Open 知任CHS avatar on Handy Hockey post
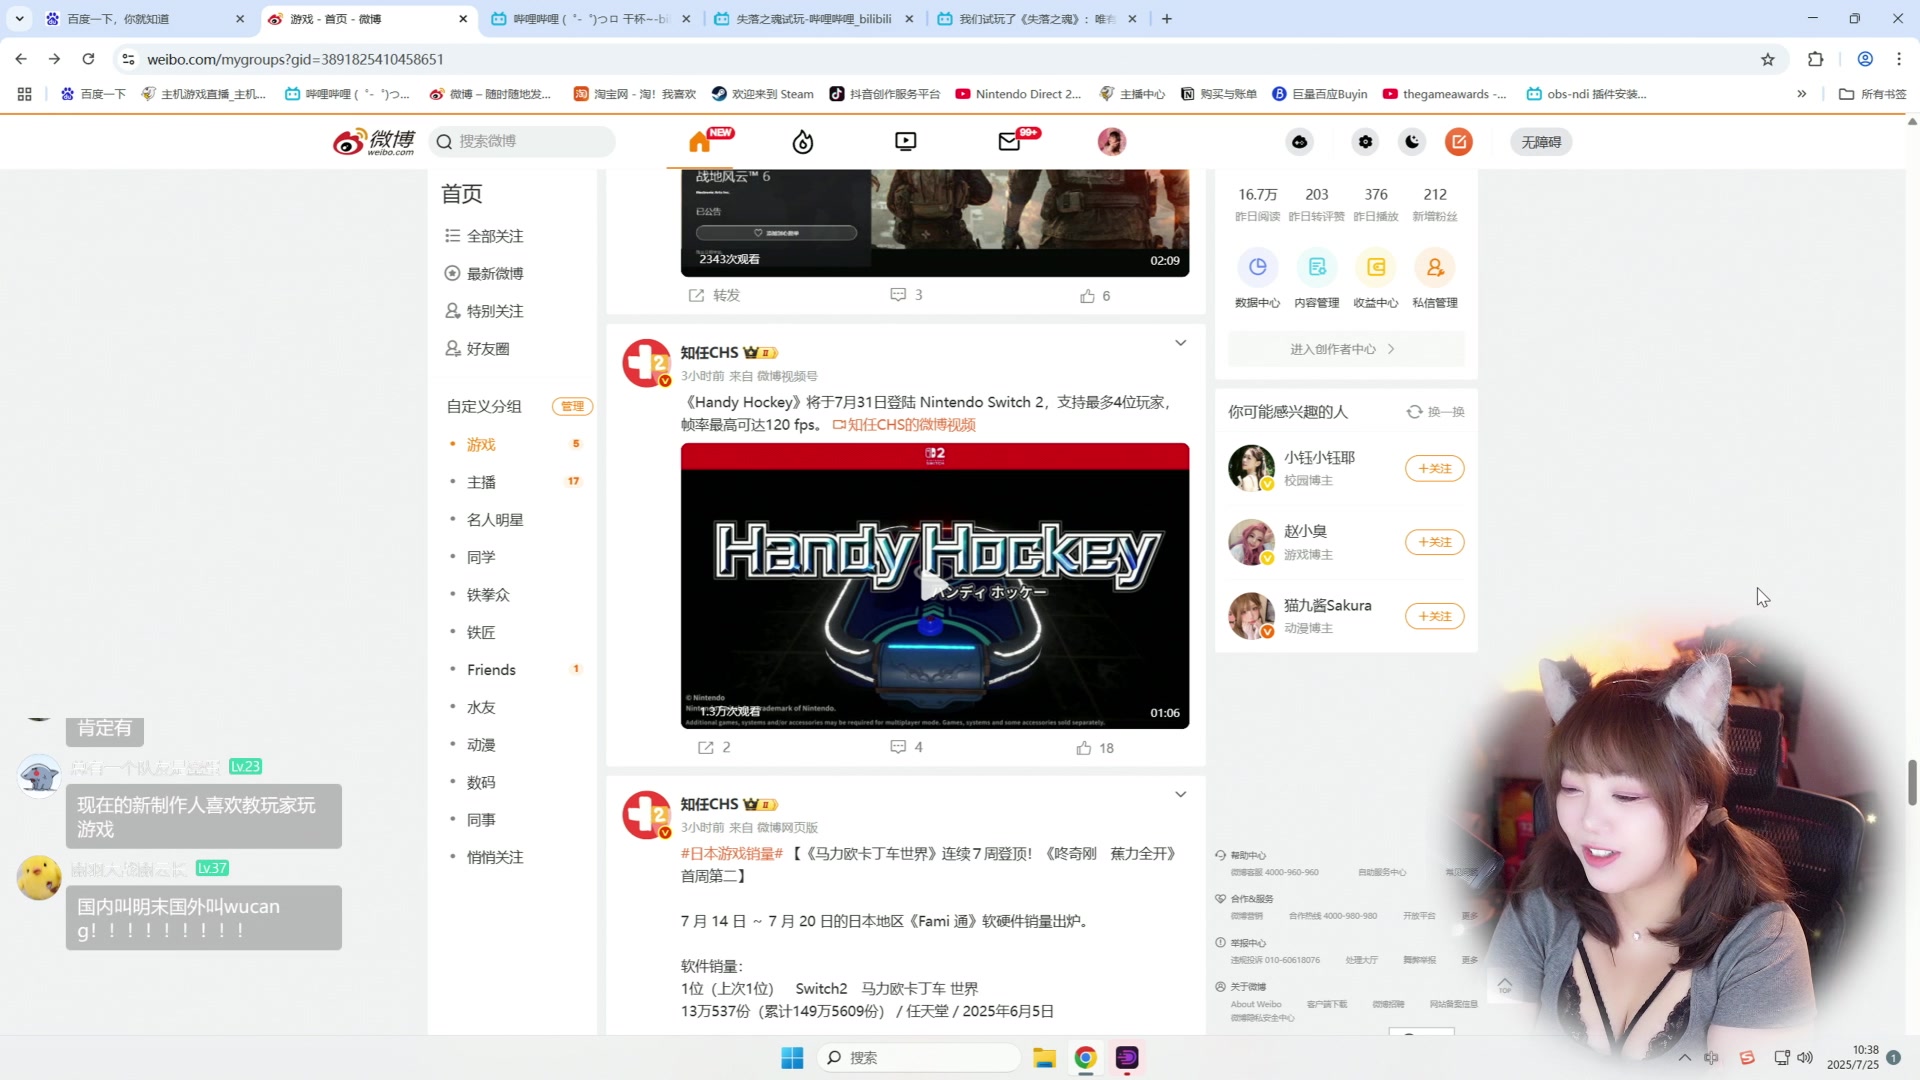The width and height of the screenshot is (1920, 1080). pos(646,363)
